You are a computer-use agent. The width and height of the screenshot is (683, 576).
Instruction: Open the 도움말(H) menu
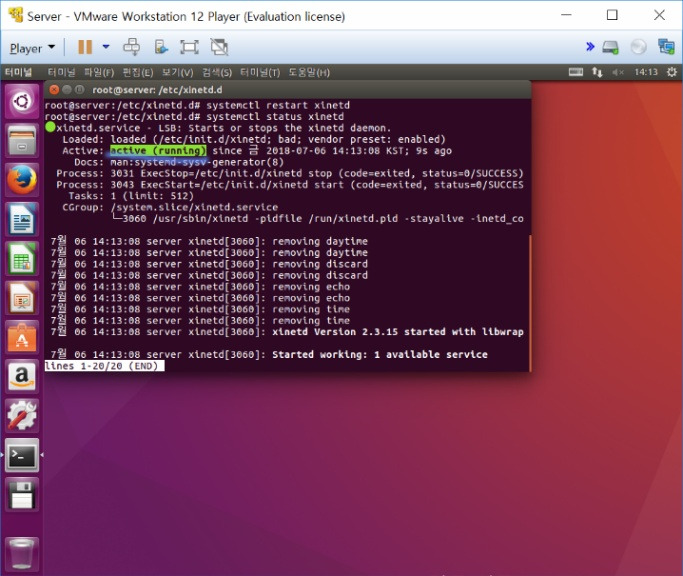tap(309, 72)
